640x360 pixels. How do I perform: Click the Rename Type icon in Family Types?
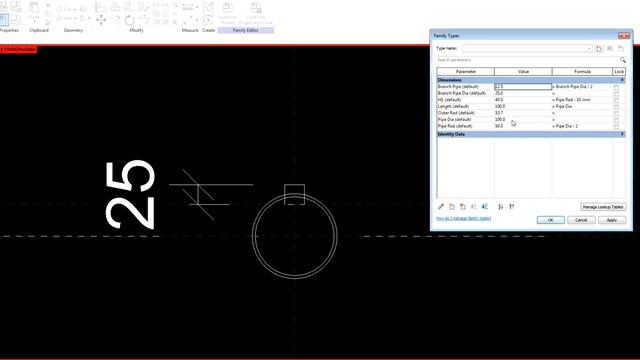tap(610, 49)
